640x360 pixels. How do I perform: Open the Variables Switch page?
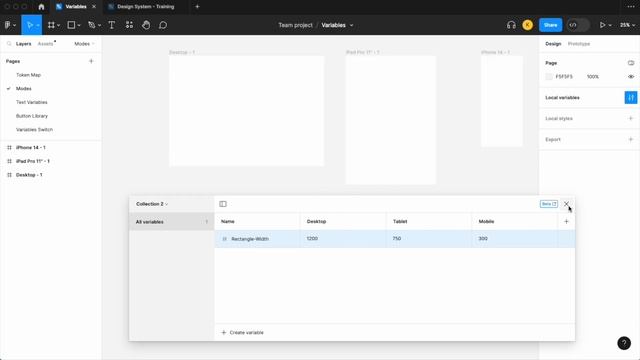pyautogui.click(x=34, y=130)
